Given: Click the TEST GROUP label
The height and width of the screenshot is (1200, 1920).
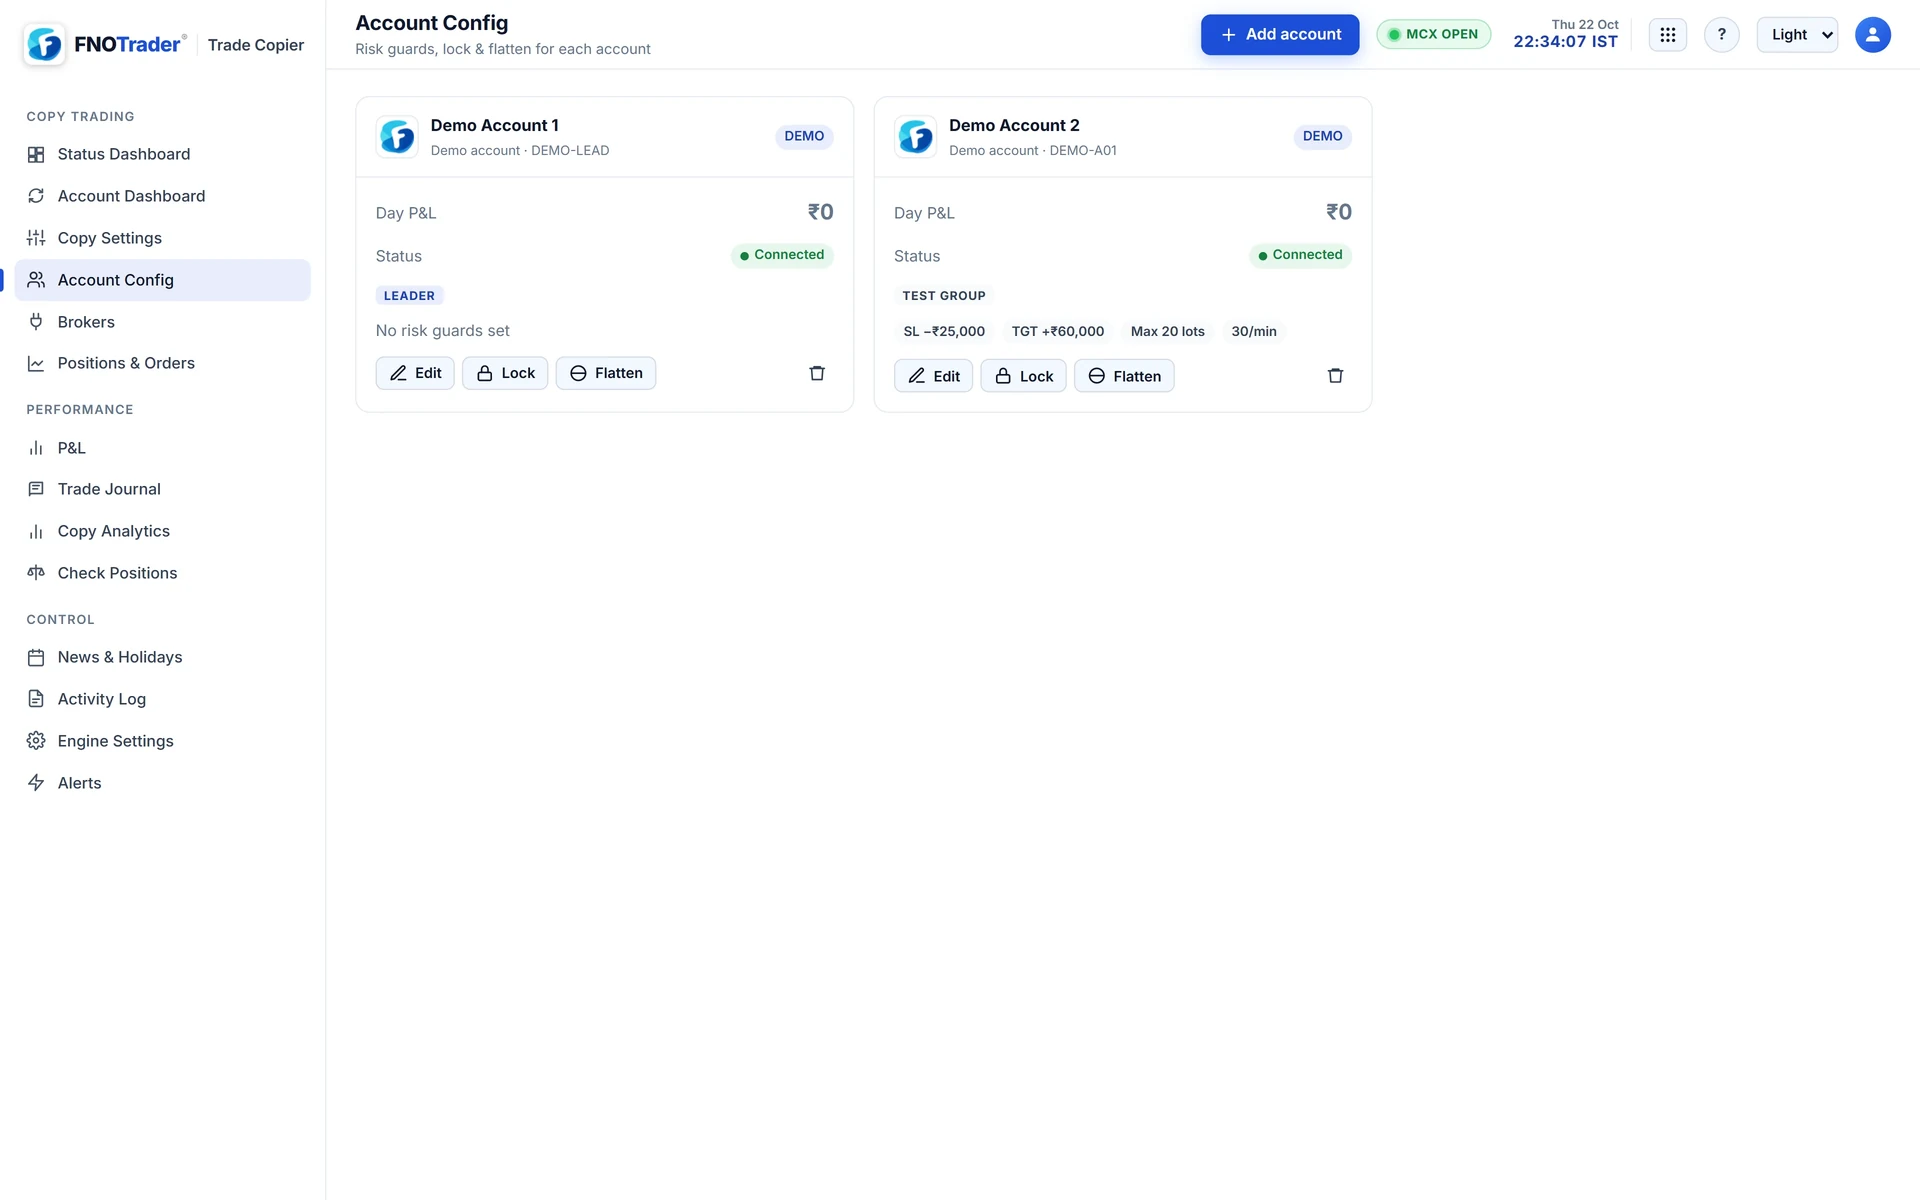Looking at the screenshot, I should click(943, 296).
